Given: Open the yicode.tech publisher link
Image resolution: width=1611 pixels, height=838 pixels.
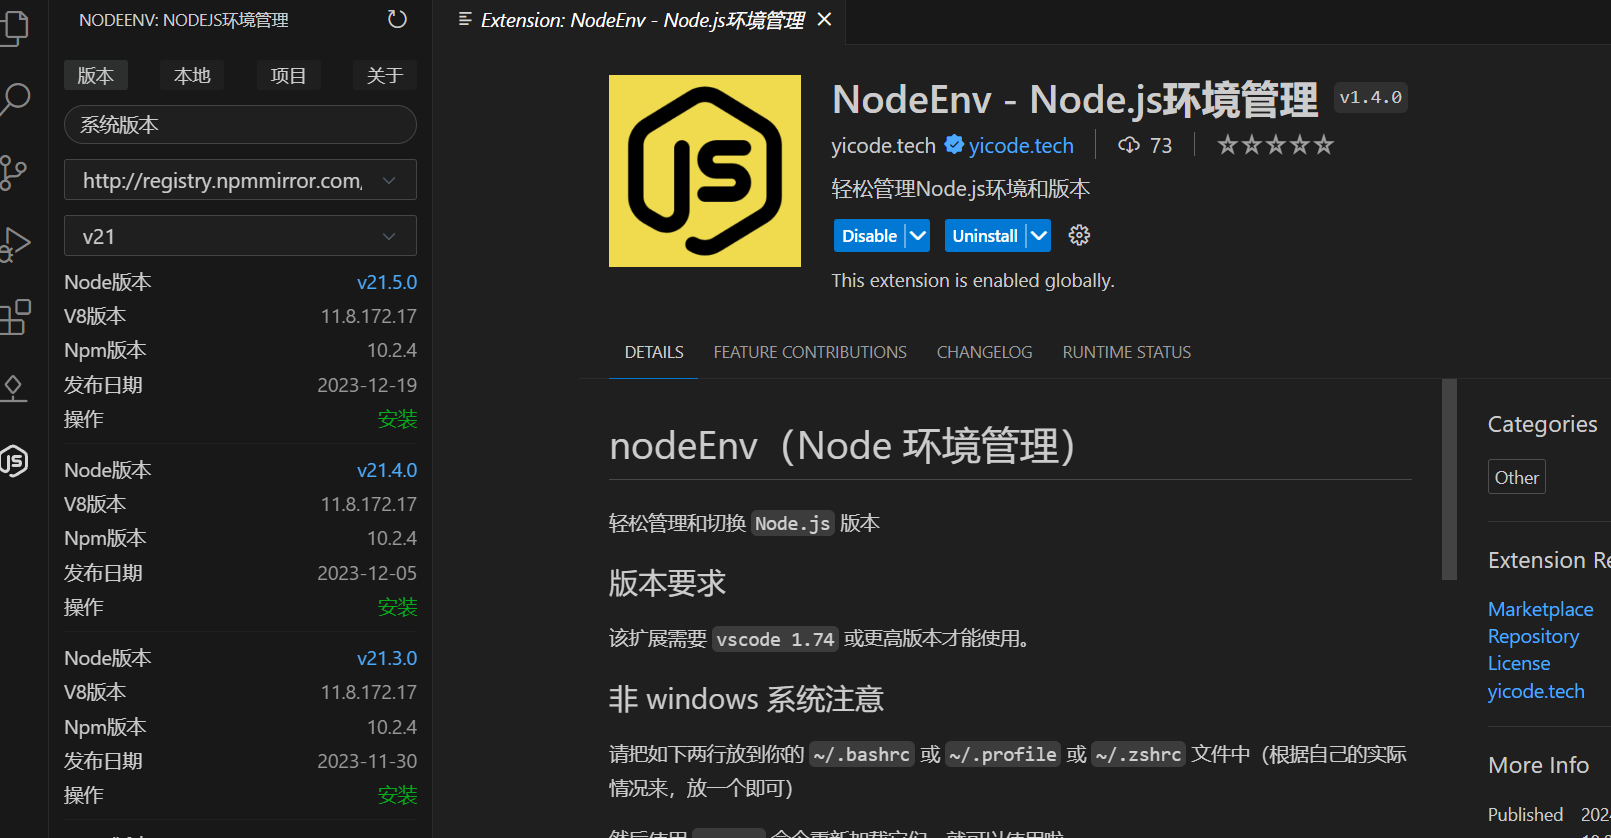Looking at the screenshot, I should point(1021,145).
